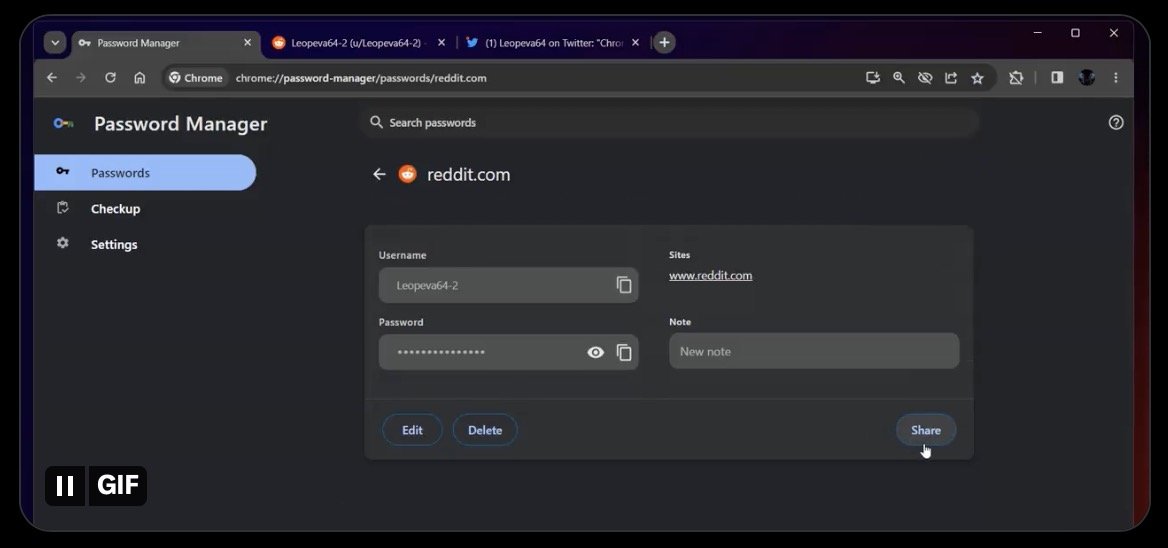Show the password with the eye icon

click(x=595, y=352)
